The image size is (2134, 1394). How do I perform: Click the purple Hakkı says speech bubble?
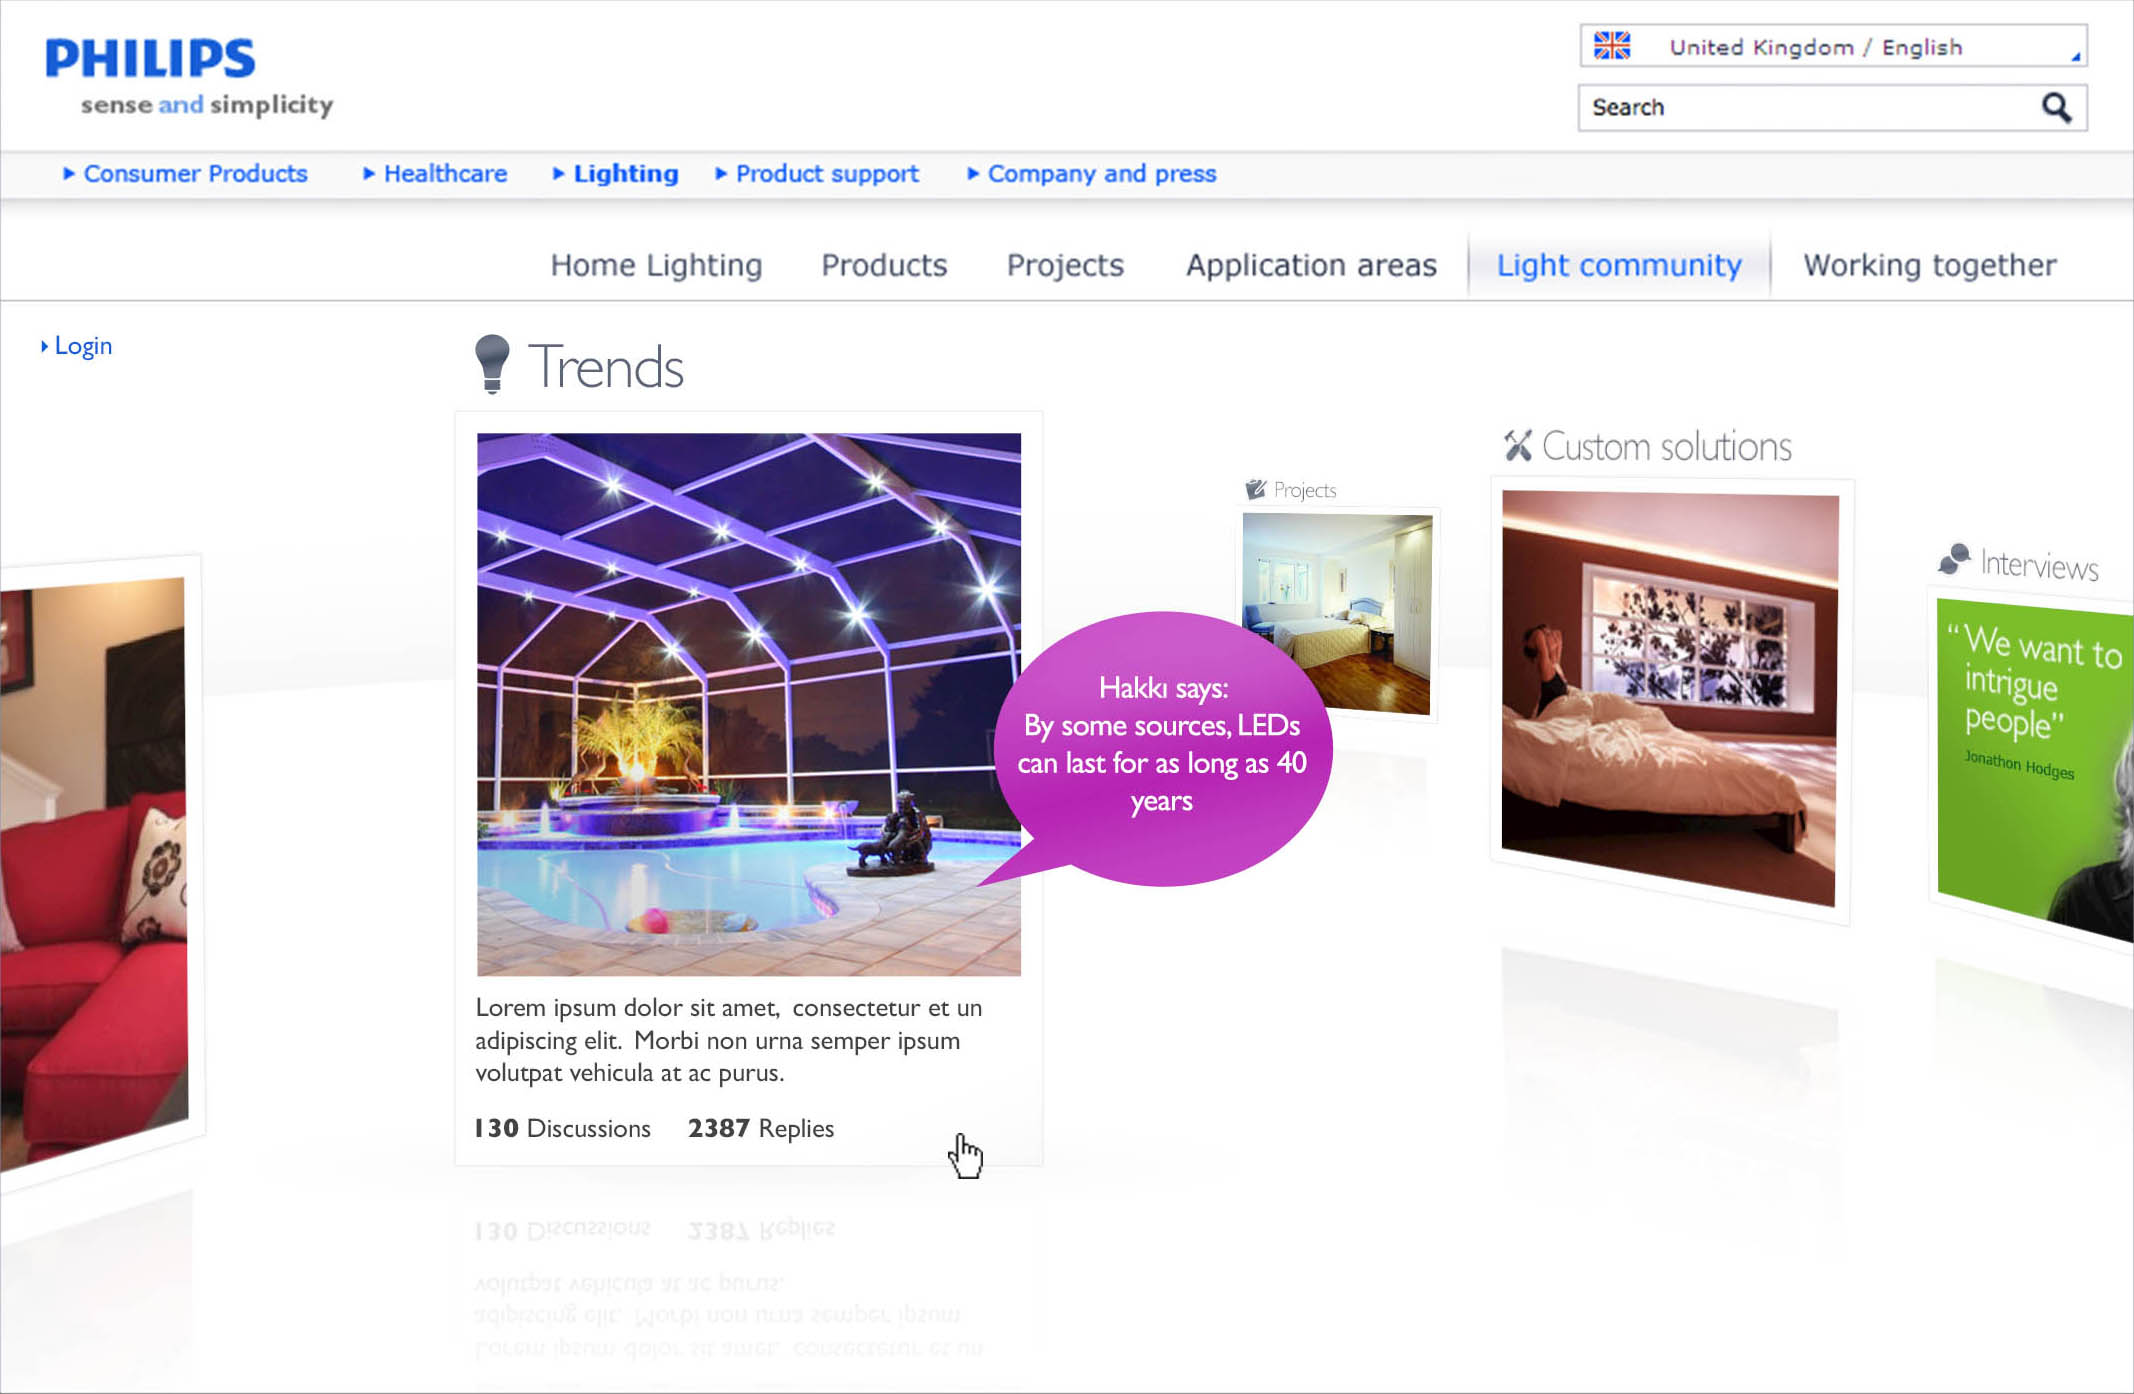(1160, 745)
